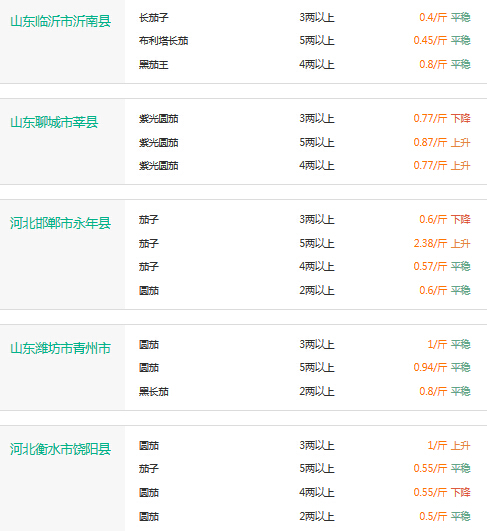
Task: Select the 2.38/斤 上升 茄子 price
Action: point(442,243)
